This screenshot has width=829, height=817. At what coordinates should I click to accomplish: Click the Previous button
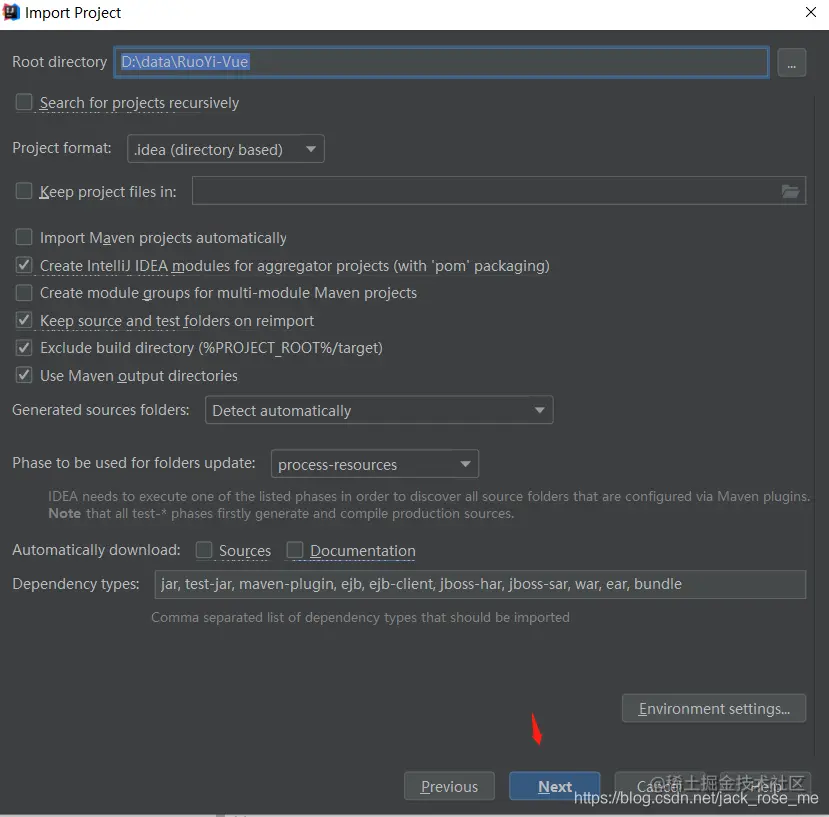pyautogui.click(x=449, y=786)
